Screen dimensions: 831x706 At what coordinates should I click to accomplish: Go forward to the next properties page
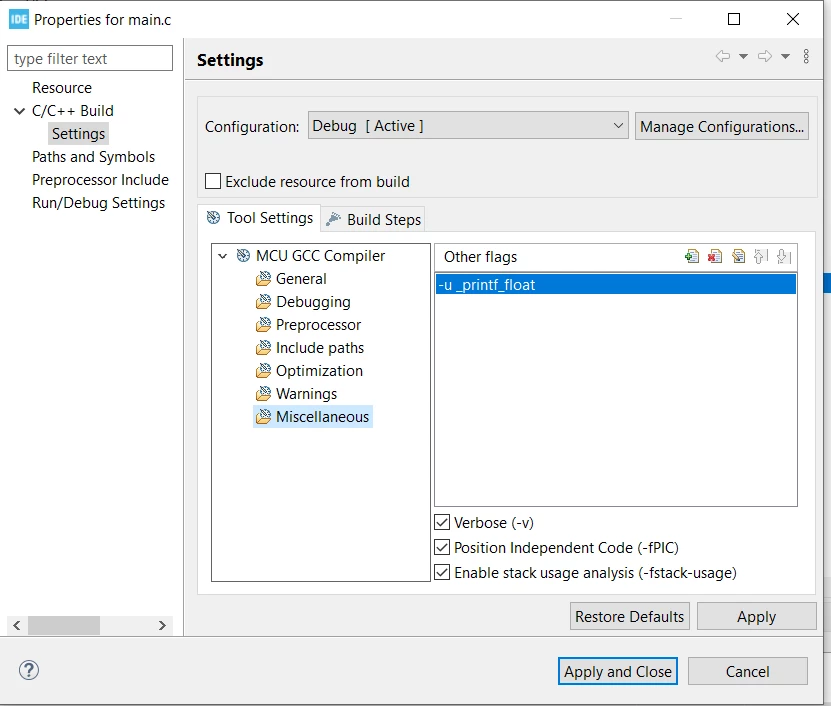coord(765,56)
